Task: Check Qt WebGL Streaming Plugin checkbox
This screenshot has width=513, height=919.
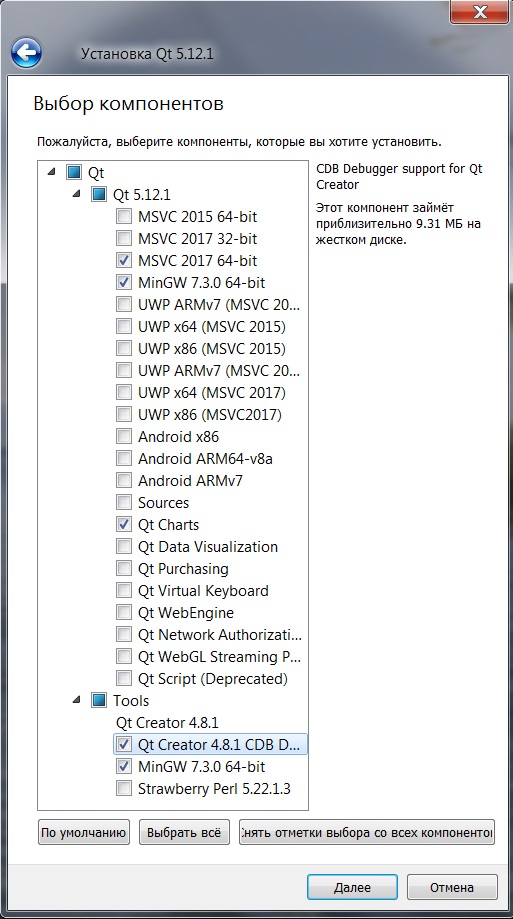Action: [x=124, y=656]
